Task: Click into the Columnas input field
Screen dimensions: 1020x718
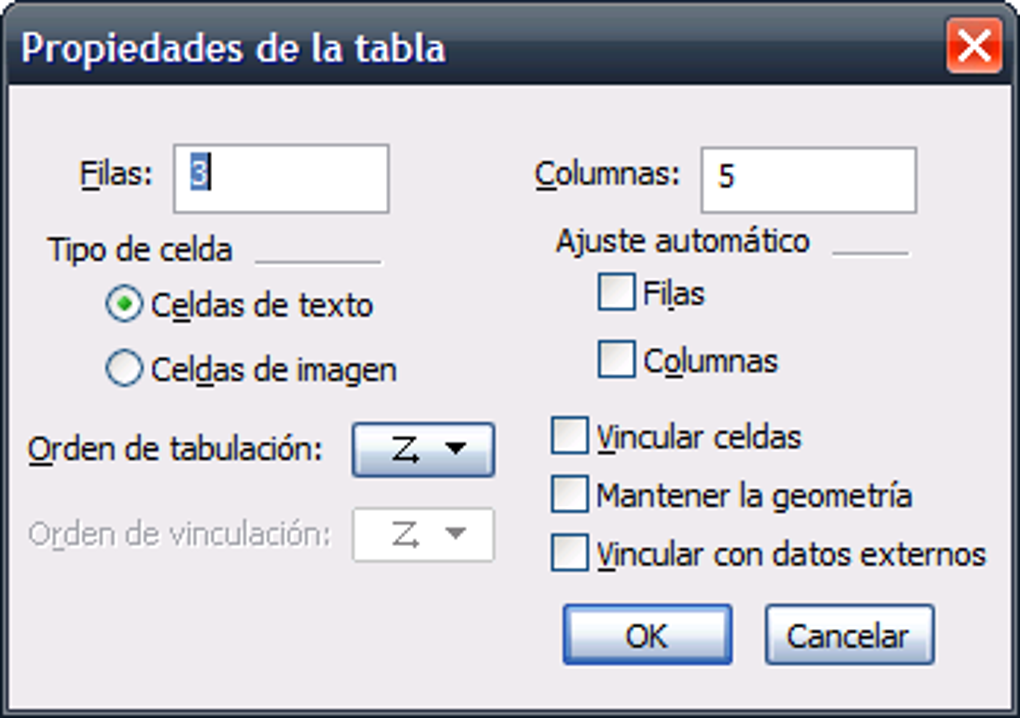Action: coord(808,178)
